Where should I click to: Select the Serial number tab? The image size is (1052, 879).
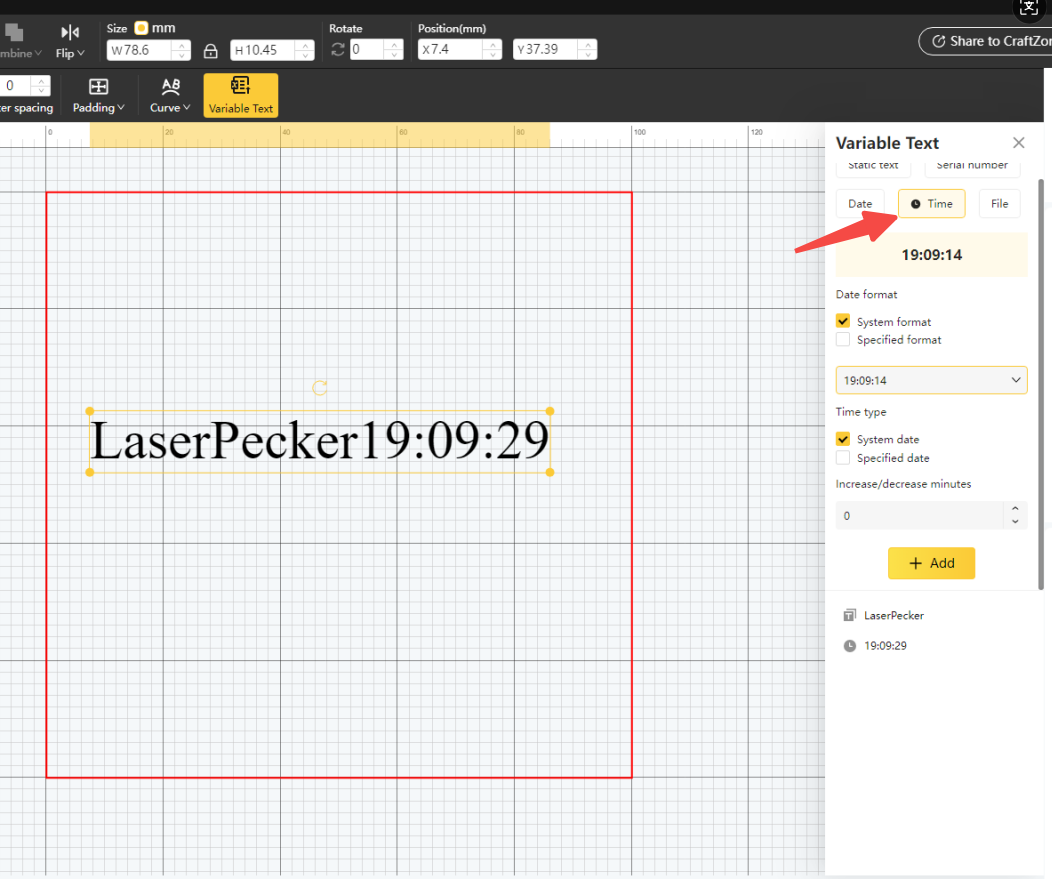pyautogui.click(x=972, y=165)
